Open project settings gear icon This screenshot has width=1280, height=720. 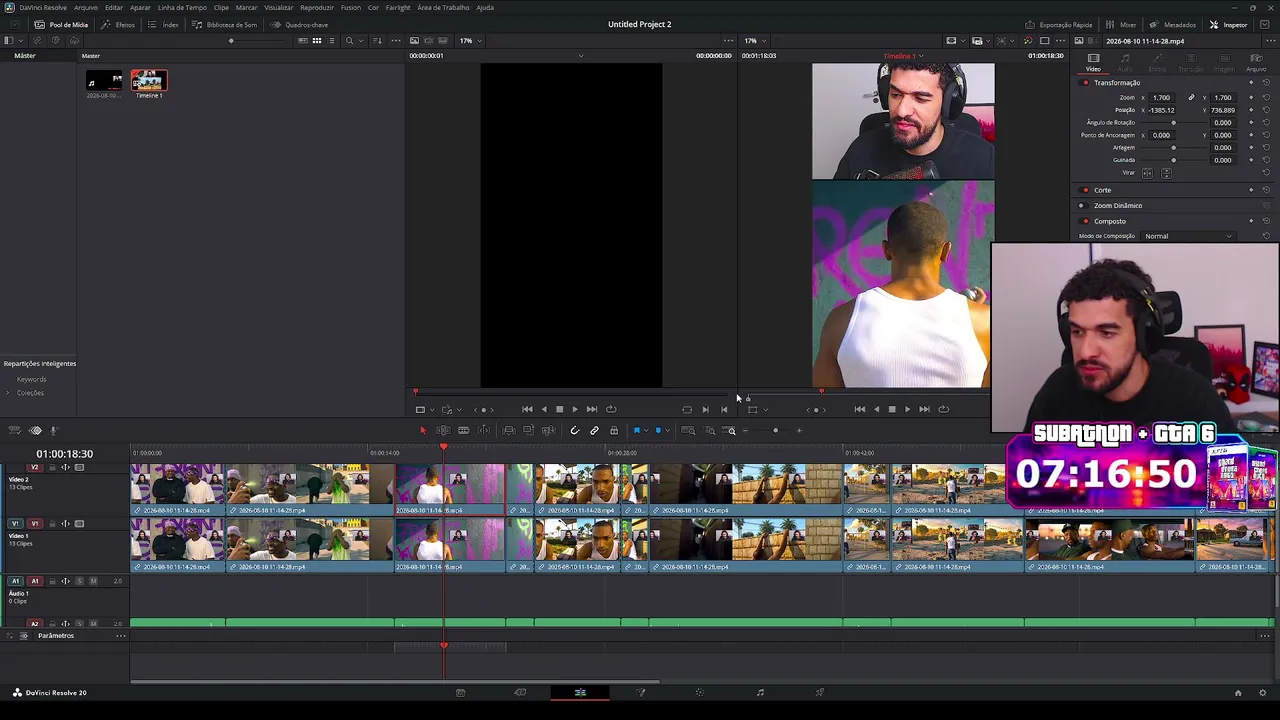(x=1263, y=692)
